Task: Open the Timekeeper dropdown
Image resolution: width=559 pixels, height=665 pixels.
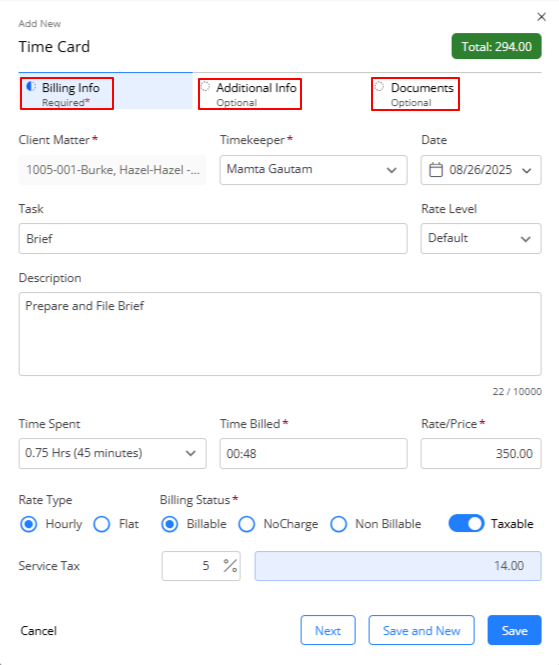Action: pos(313,170)
